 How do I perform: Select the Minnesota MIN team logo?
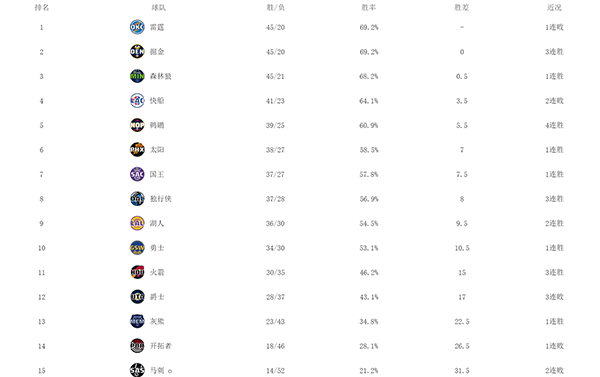point(137,76)
